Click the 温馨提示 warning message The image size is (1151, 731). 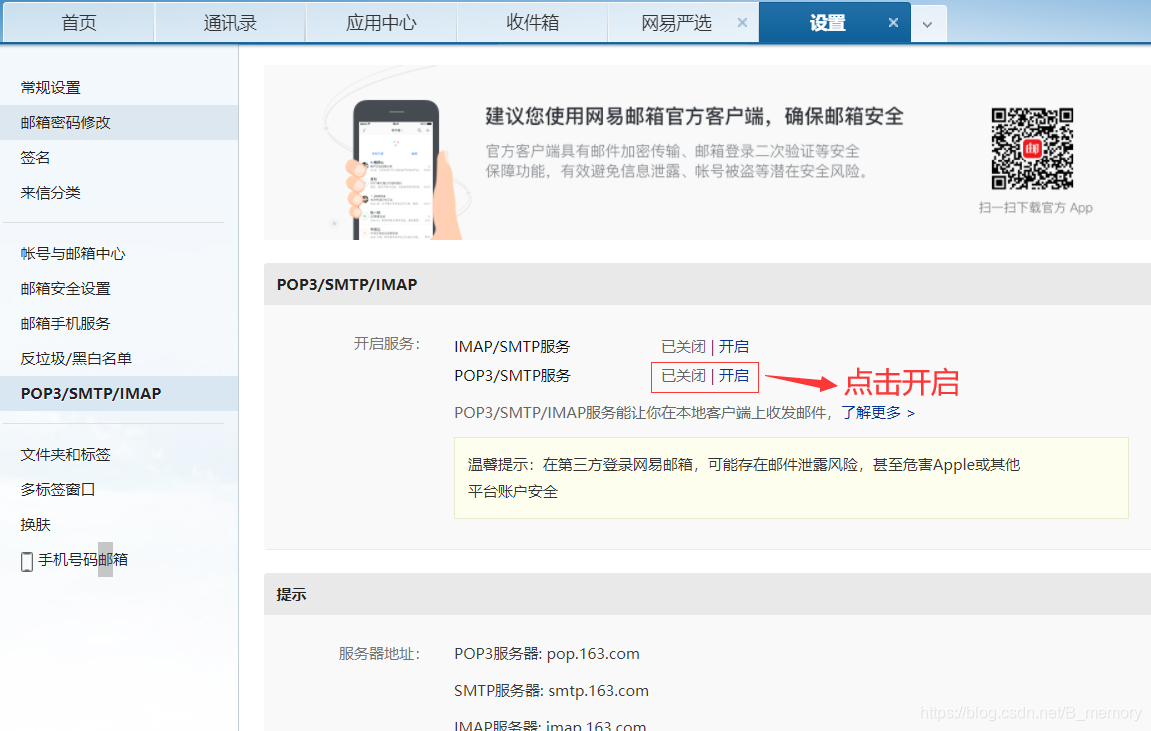click(x=791, y=478)
